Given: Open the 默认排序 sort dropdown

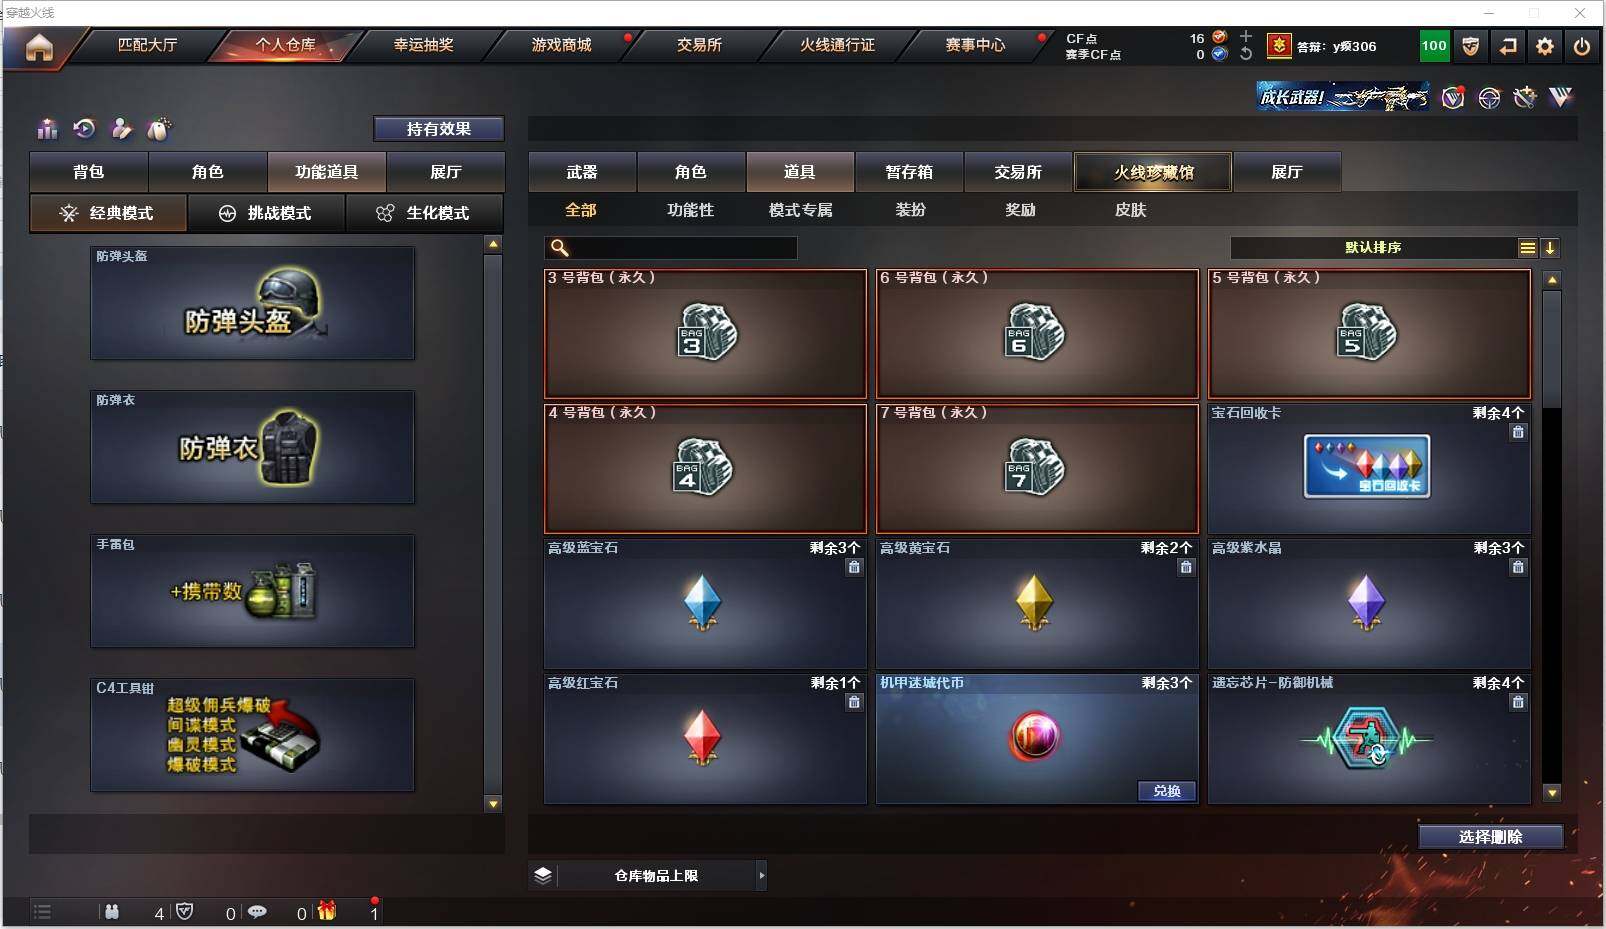Looking at the screenshot, I should click(x=1374, y=248).
